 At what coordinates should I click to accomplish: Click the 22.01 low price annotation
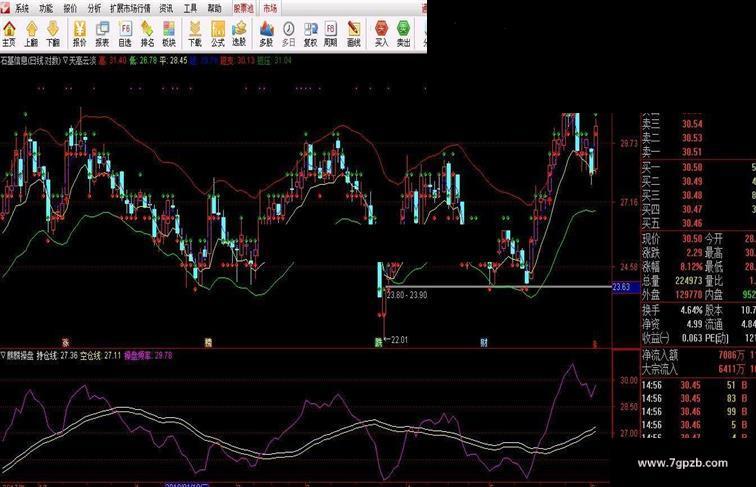point(399,339)
